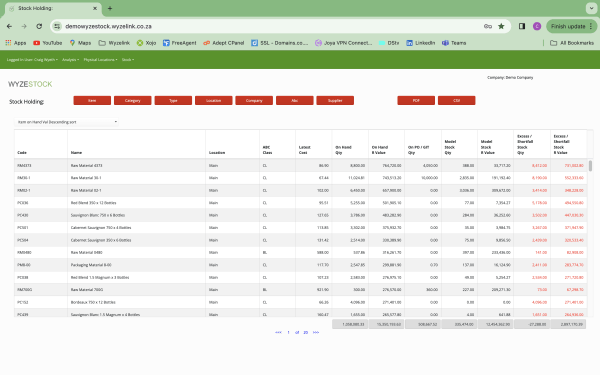The width and height of the screenshot is (600, 375).
Task: Reload the page with the refresh icon
Action: point(39,26)
